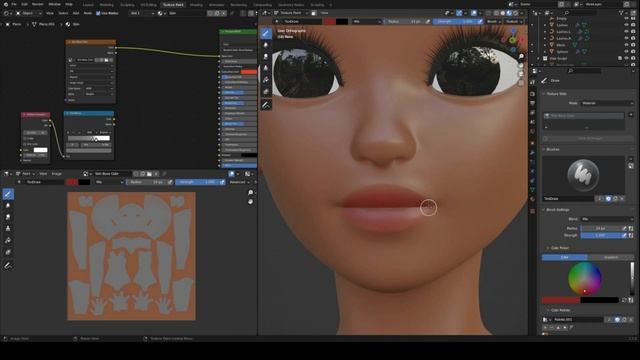
Task: Hide the Mesh object with its eye icon
Action: [x=627, y=45]
